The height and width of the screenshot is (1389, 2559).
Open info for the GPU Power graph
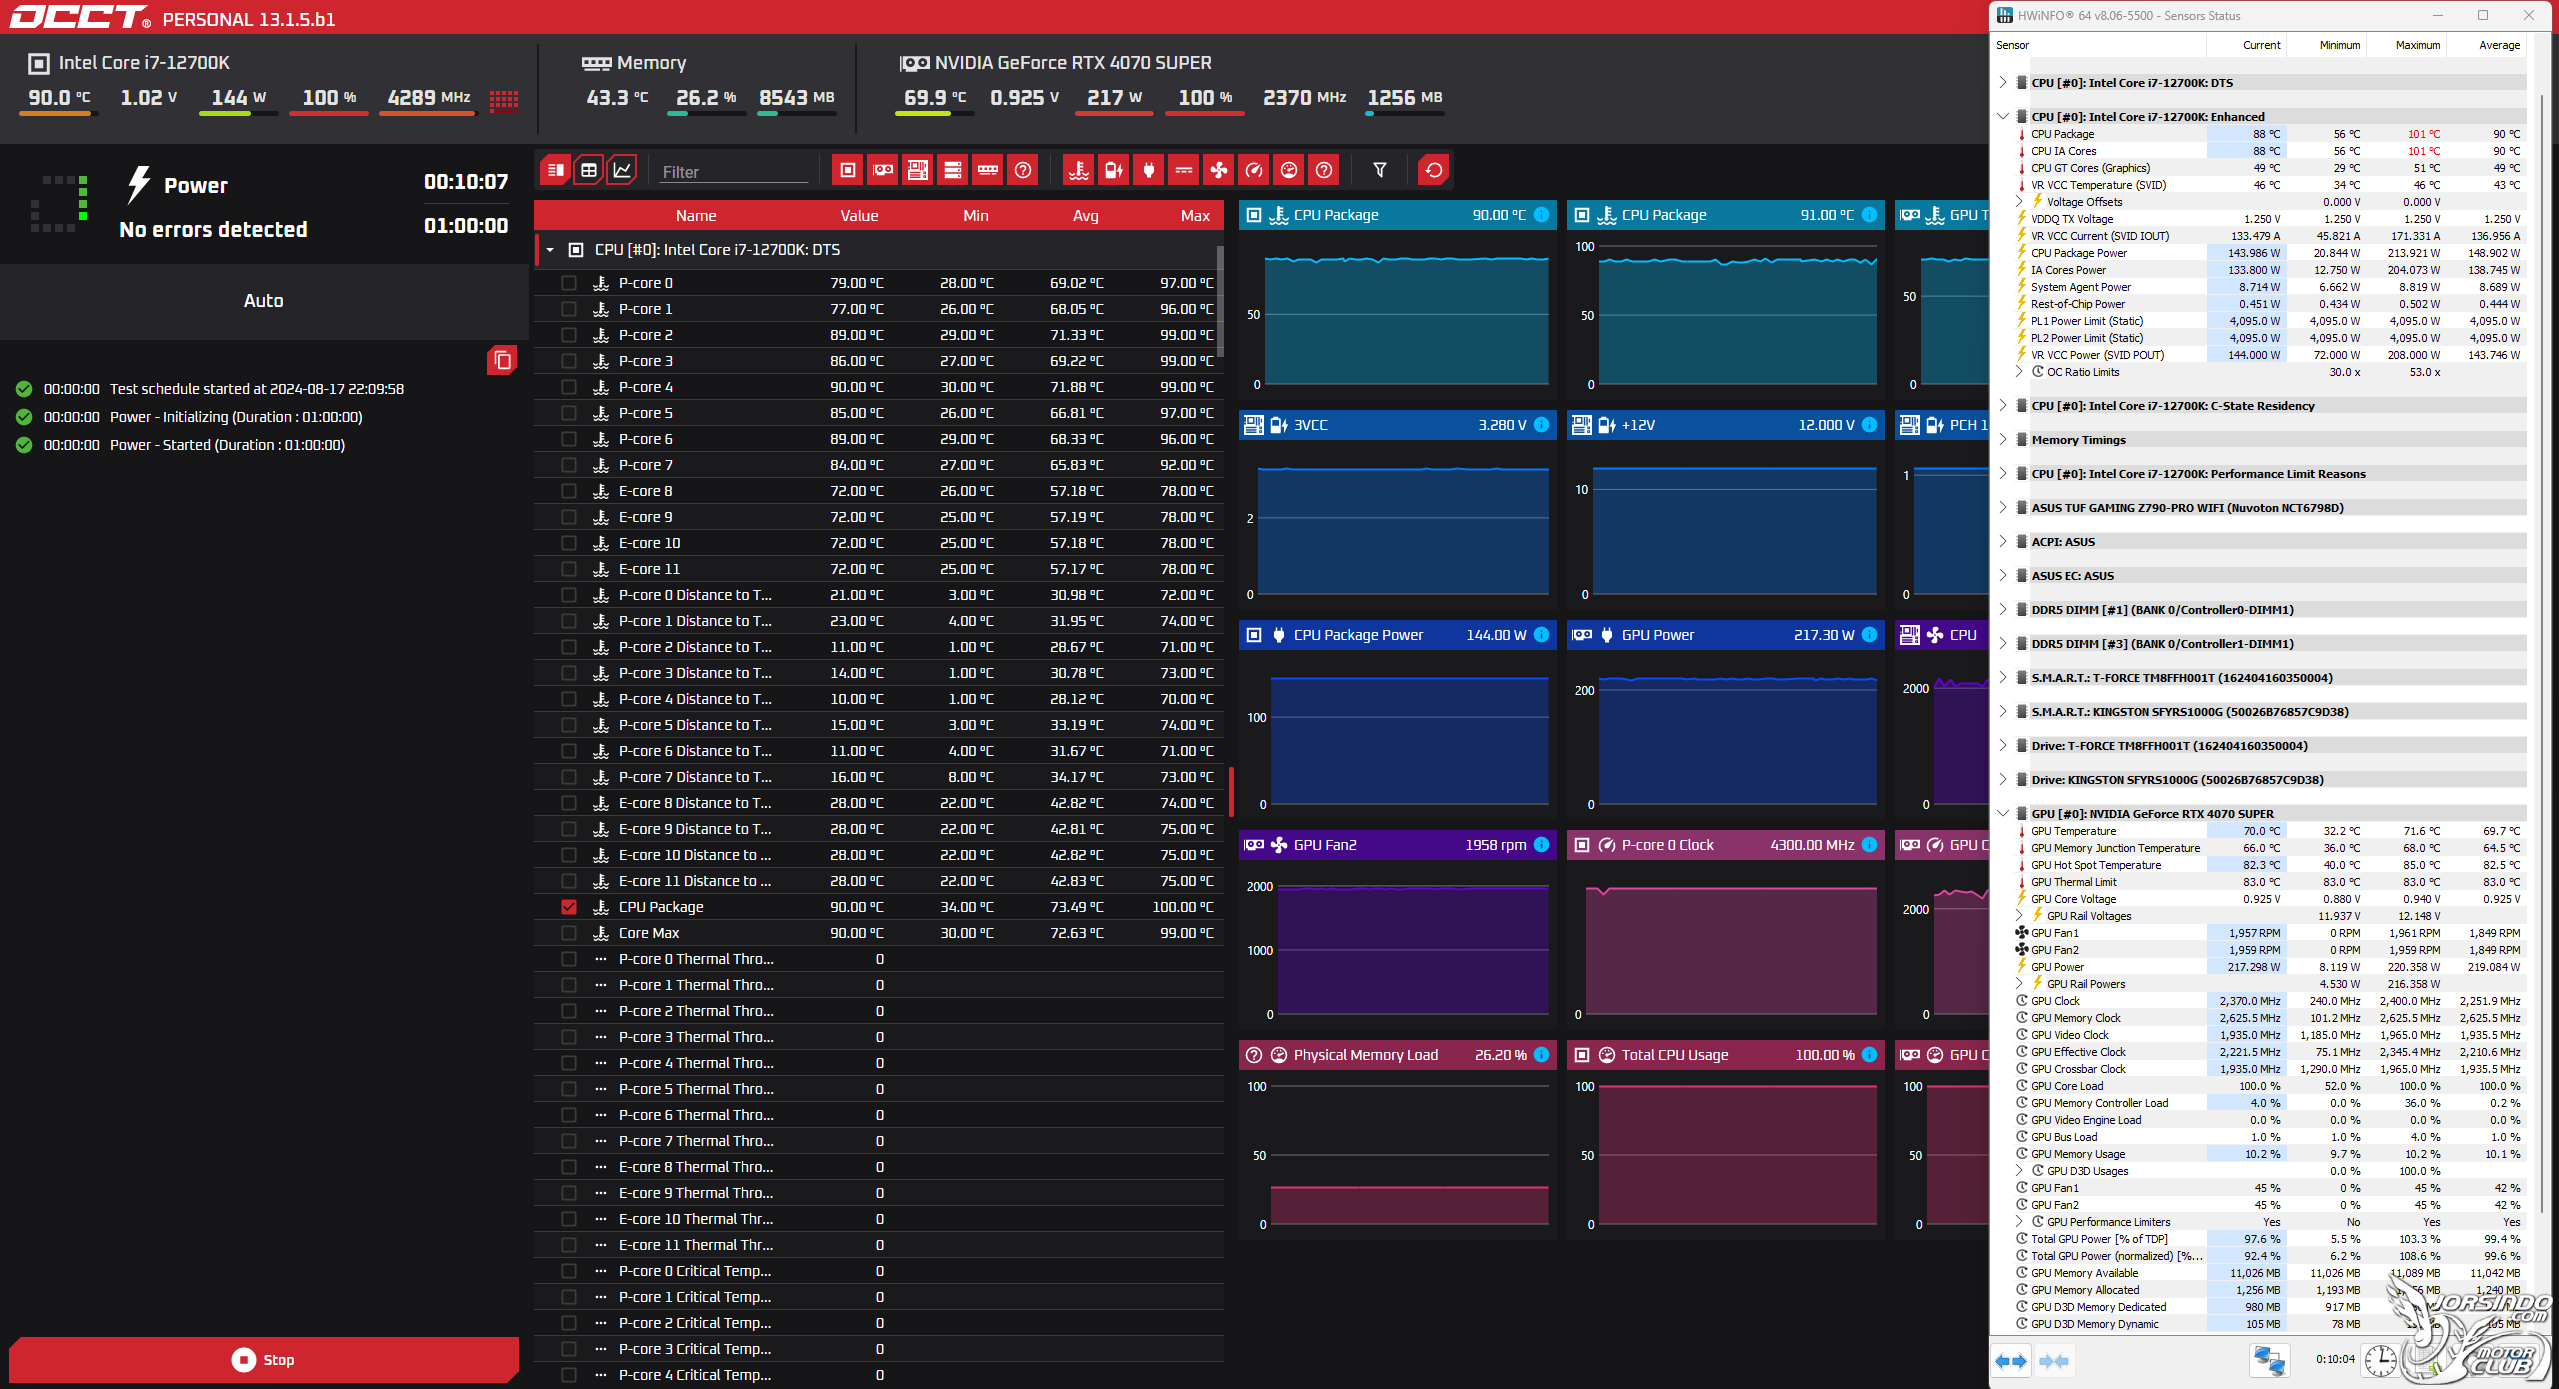click(1870, 635)
